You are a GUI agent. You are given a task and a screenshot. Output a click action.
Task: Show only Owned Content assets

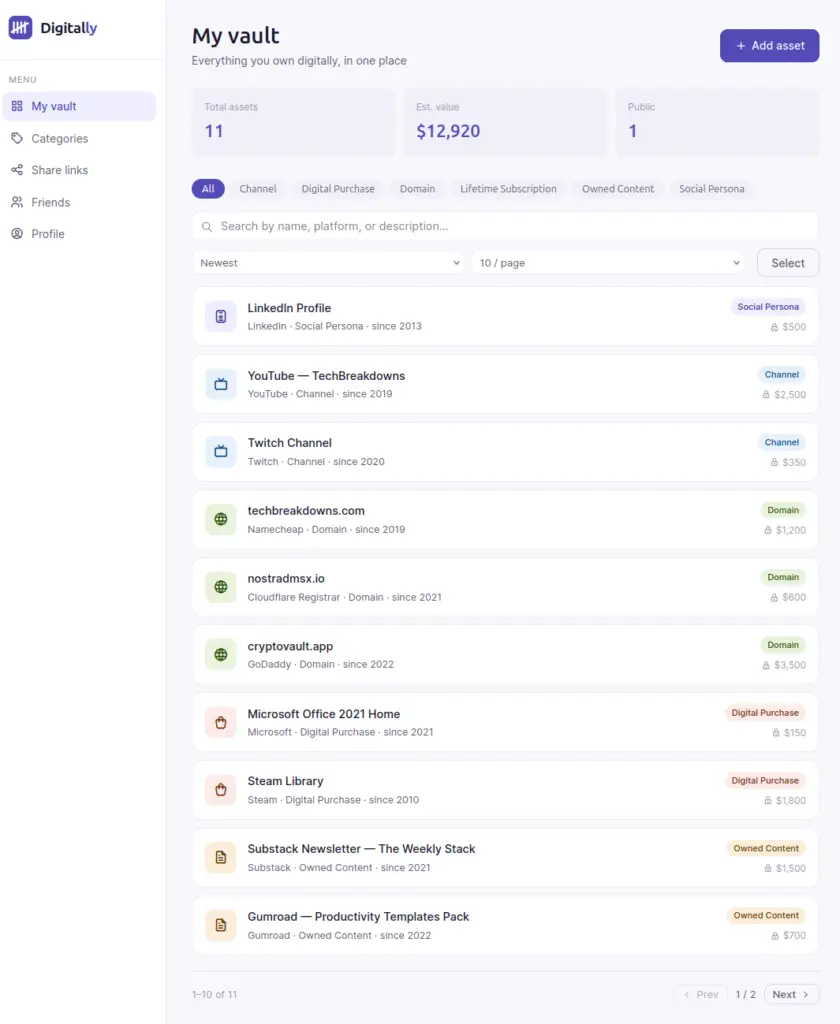tap(618, 189)
